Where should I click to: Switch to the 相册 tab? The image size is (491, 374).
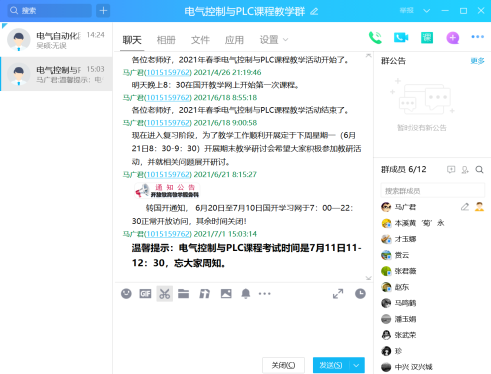[166, 40]
